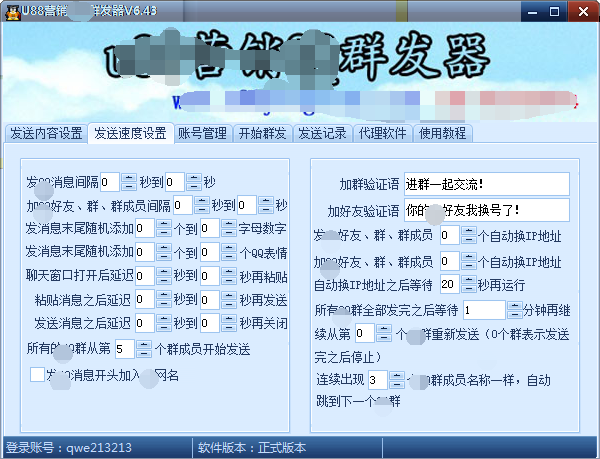Click the first QQ表情 count field
Screen dimensions: 600x459
[145, 252]
